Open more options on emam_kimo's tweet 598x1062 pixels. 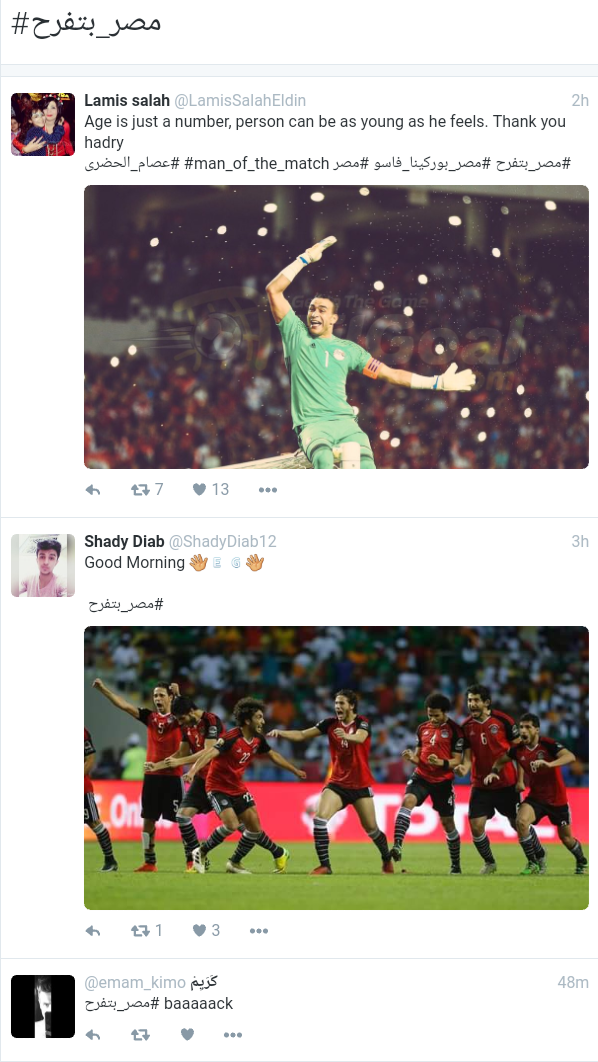click(x=232, y=1035)
